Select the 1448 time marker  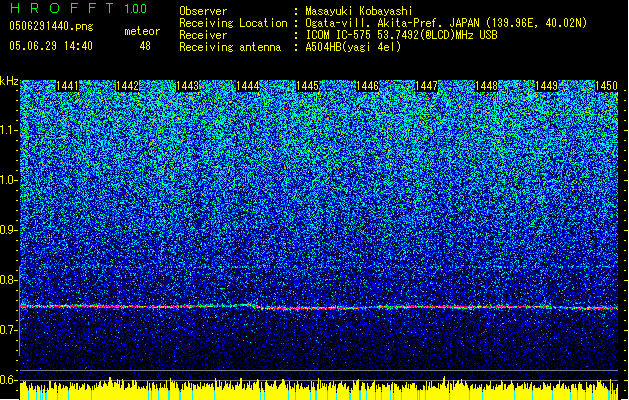487,87
